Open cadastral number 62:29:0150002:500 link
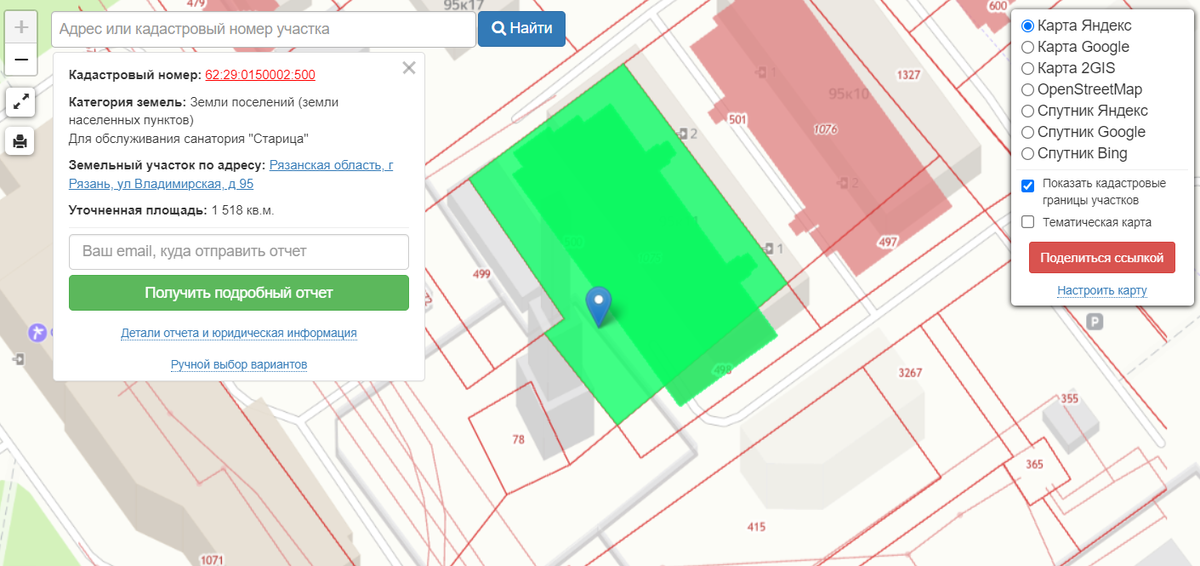The height and width of the screenshot is (566, 1200). (260, 75)
